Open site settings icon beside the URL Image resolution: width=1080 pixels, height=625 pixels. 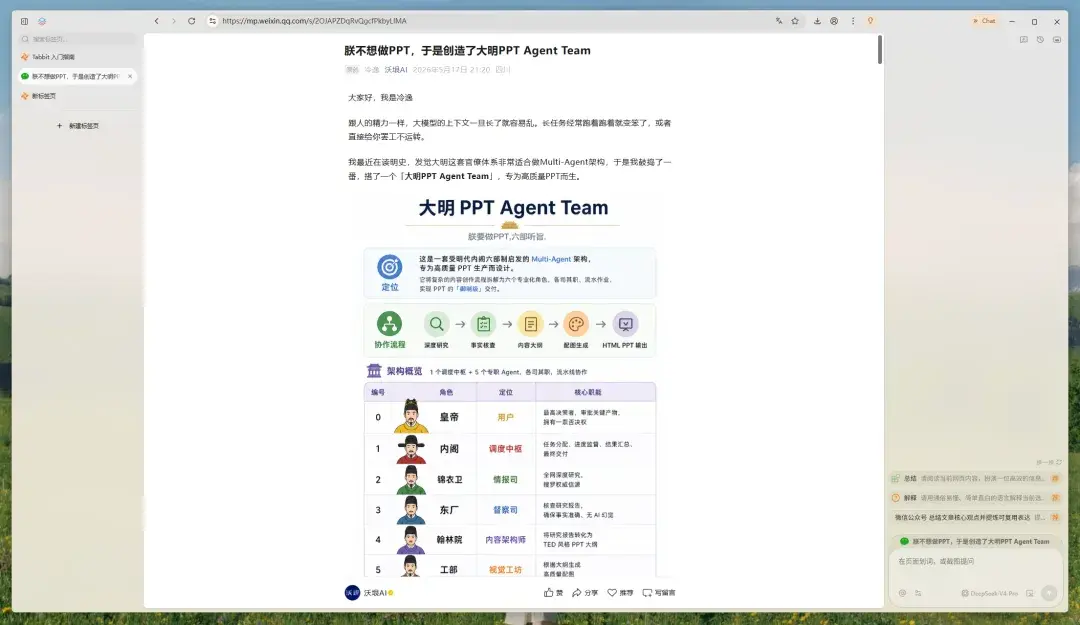[x=213, y=21]
